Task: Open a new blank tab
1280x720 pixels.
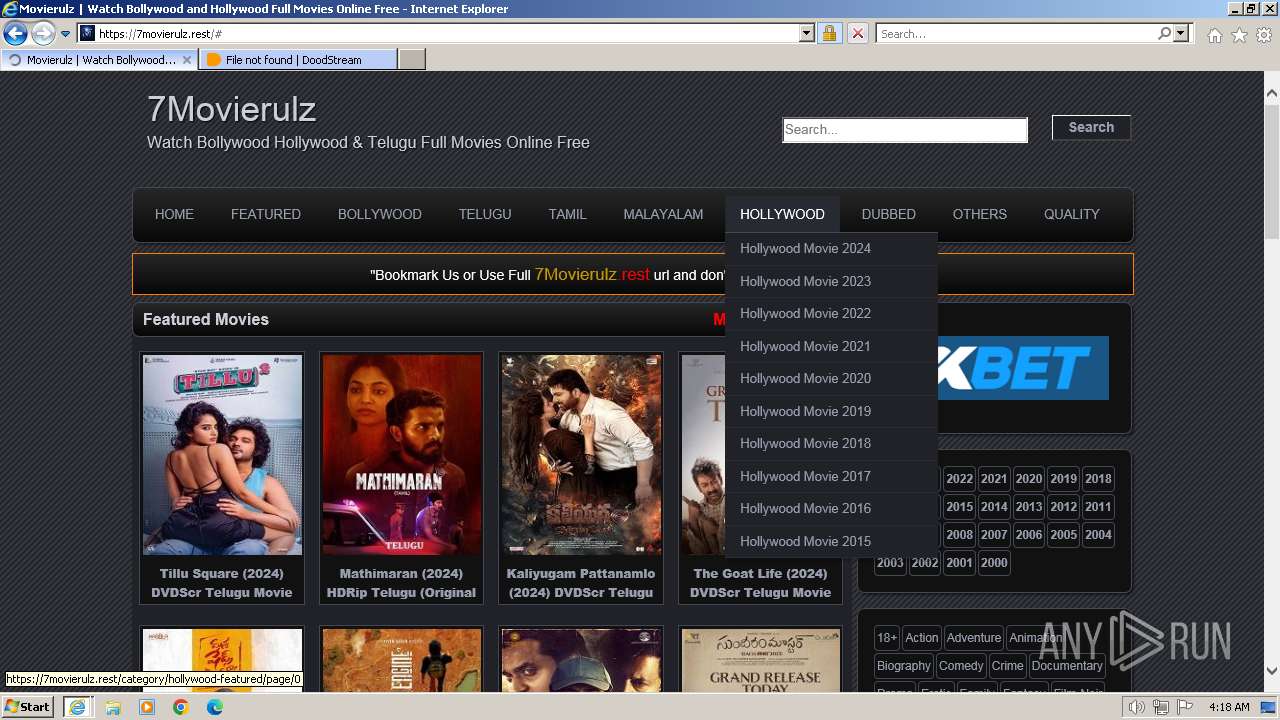Action: point(412,60)
